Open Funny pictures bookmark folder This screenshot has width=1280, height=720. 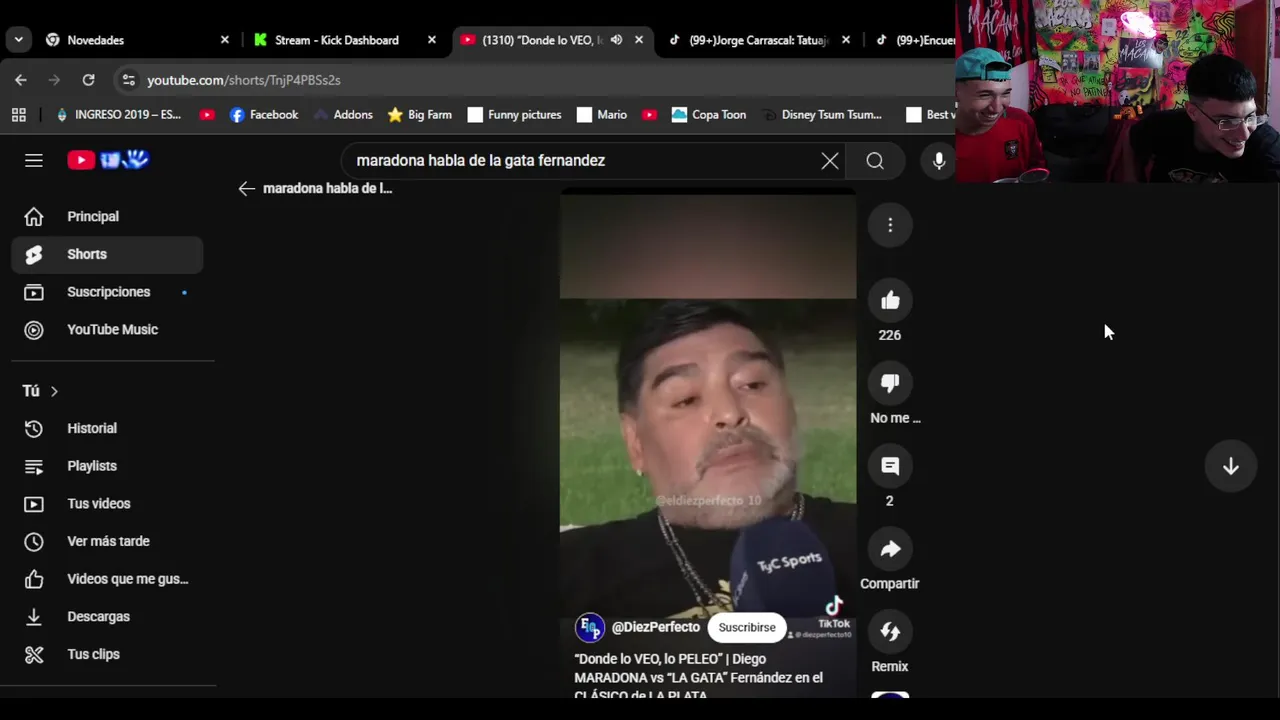coord(514,115)
